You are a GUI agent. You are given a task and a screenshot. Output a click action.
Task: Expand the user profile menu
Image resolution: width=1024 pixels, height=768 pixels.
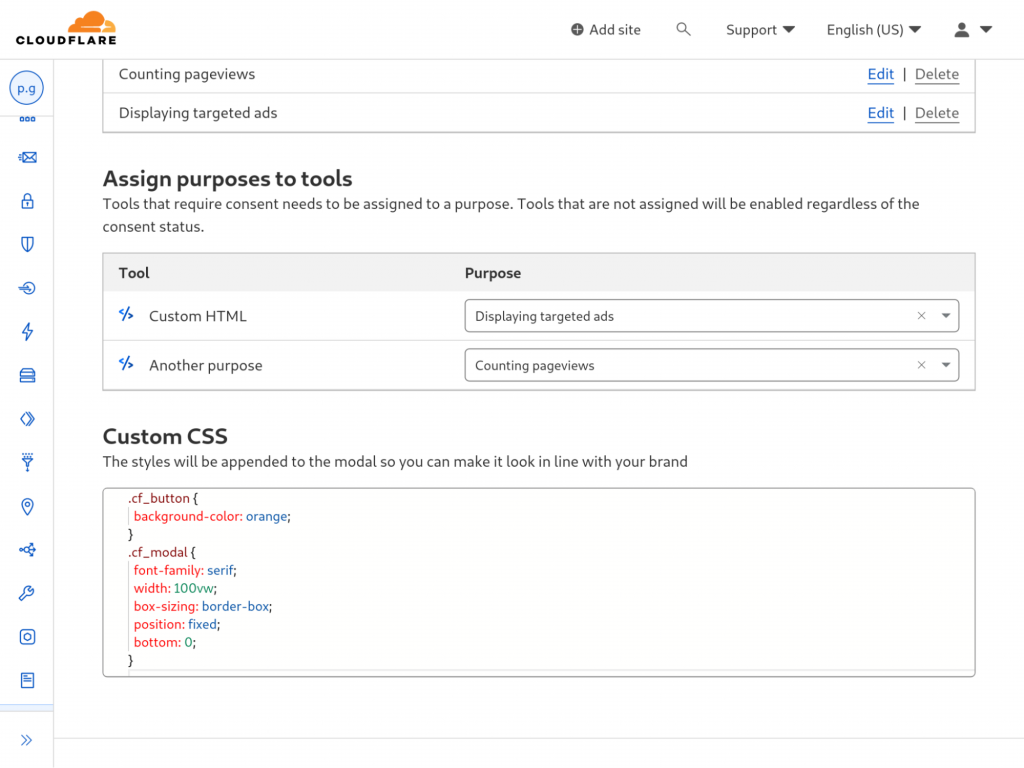[972, 30]
